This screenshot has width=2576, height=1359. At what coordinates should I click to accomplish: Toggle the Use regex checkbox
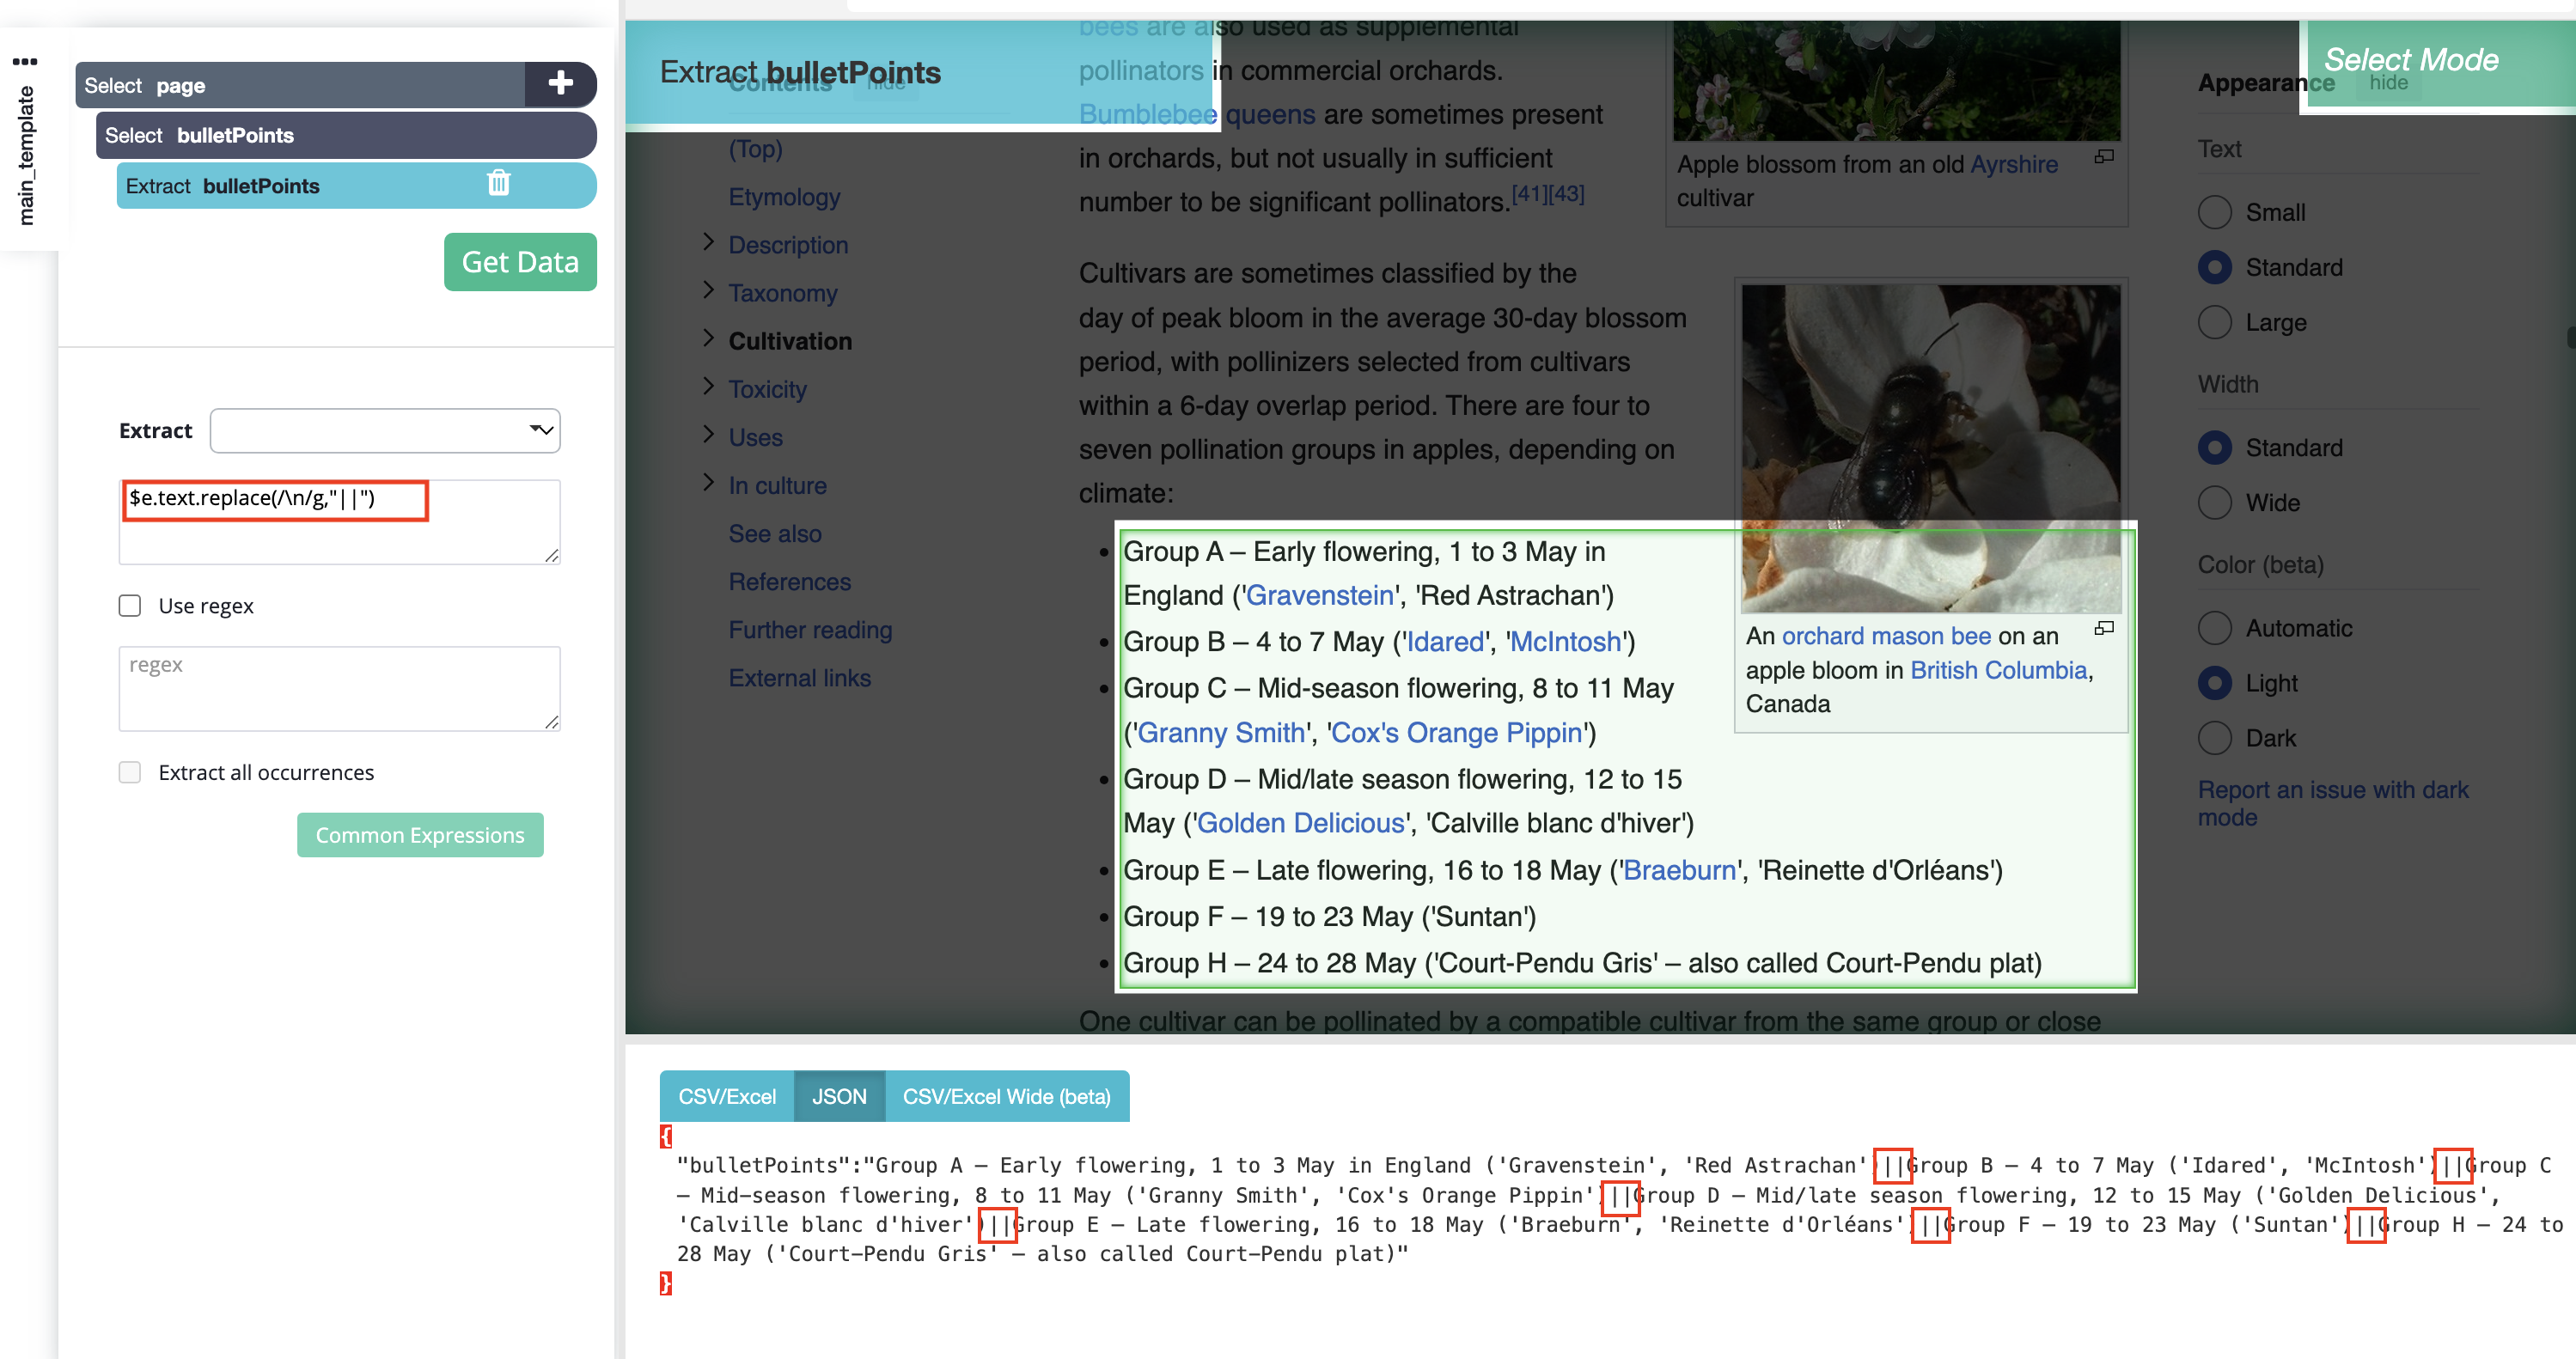pos(130,606)
